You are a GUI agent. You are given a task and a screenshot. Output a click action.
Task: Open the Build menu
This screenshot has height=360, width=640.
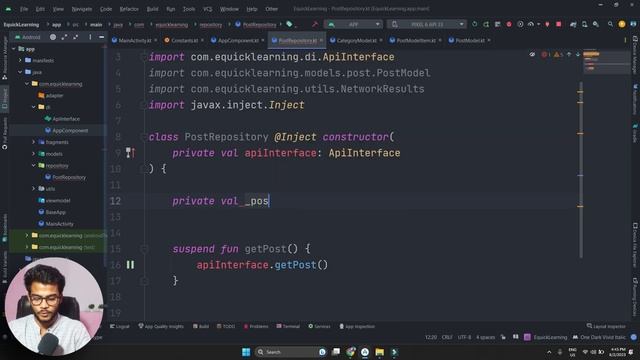pos(152,9)
